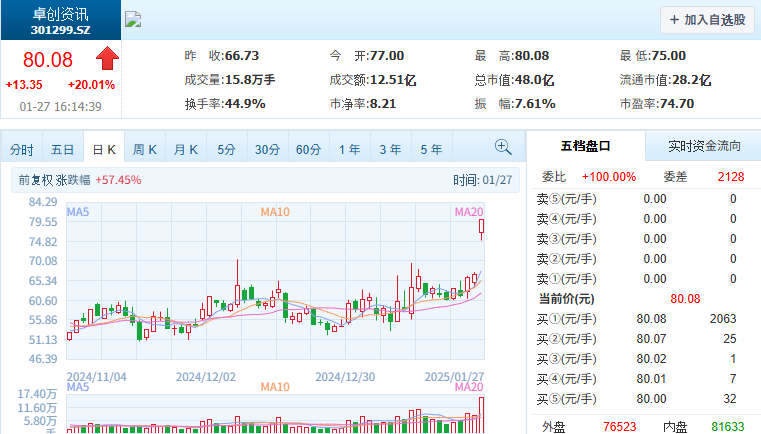Click the 前复权 涨跌幅 +57.45% label
Image resolution: width=761 pixels, height=434 pixels.
point(80,180)
